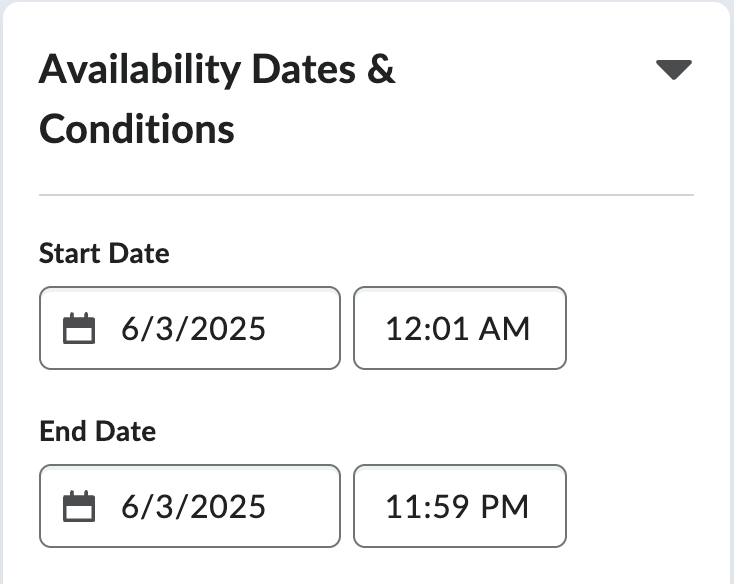Click the End Date calendar icon
This screenshot has width=734, height=584.
[79, 506]
